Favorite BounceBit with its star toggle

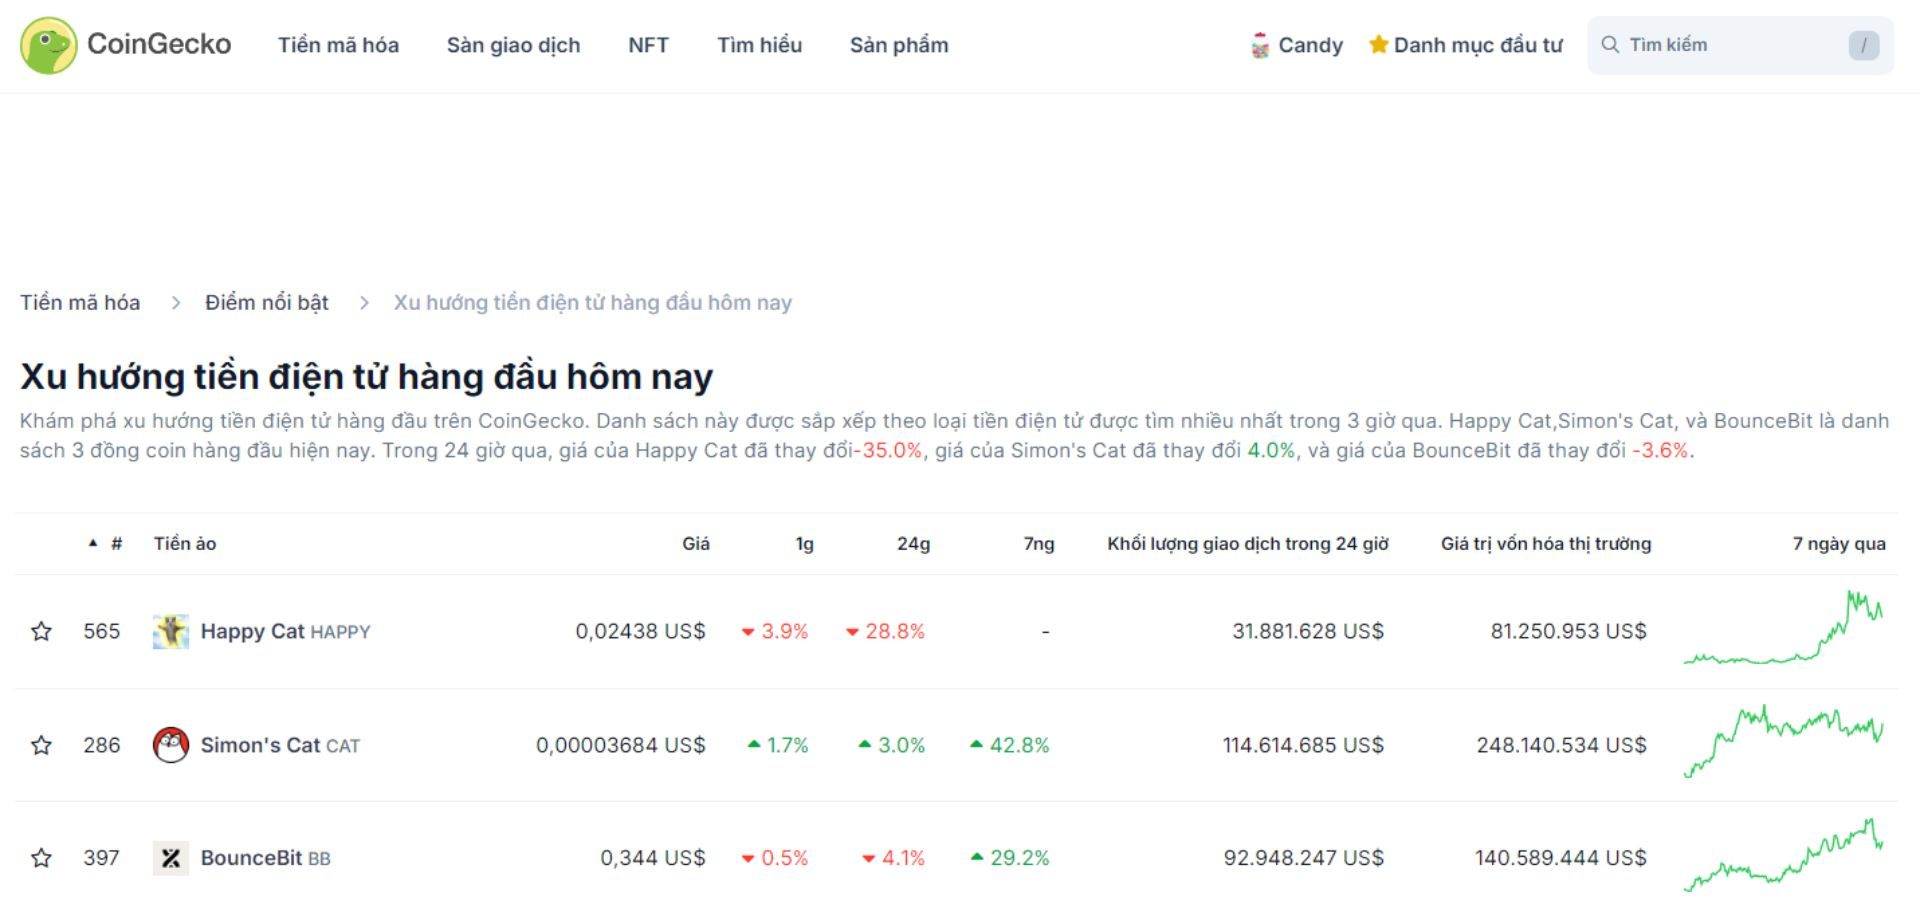pyautogui.click(x=42, y=858)
